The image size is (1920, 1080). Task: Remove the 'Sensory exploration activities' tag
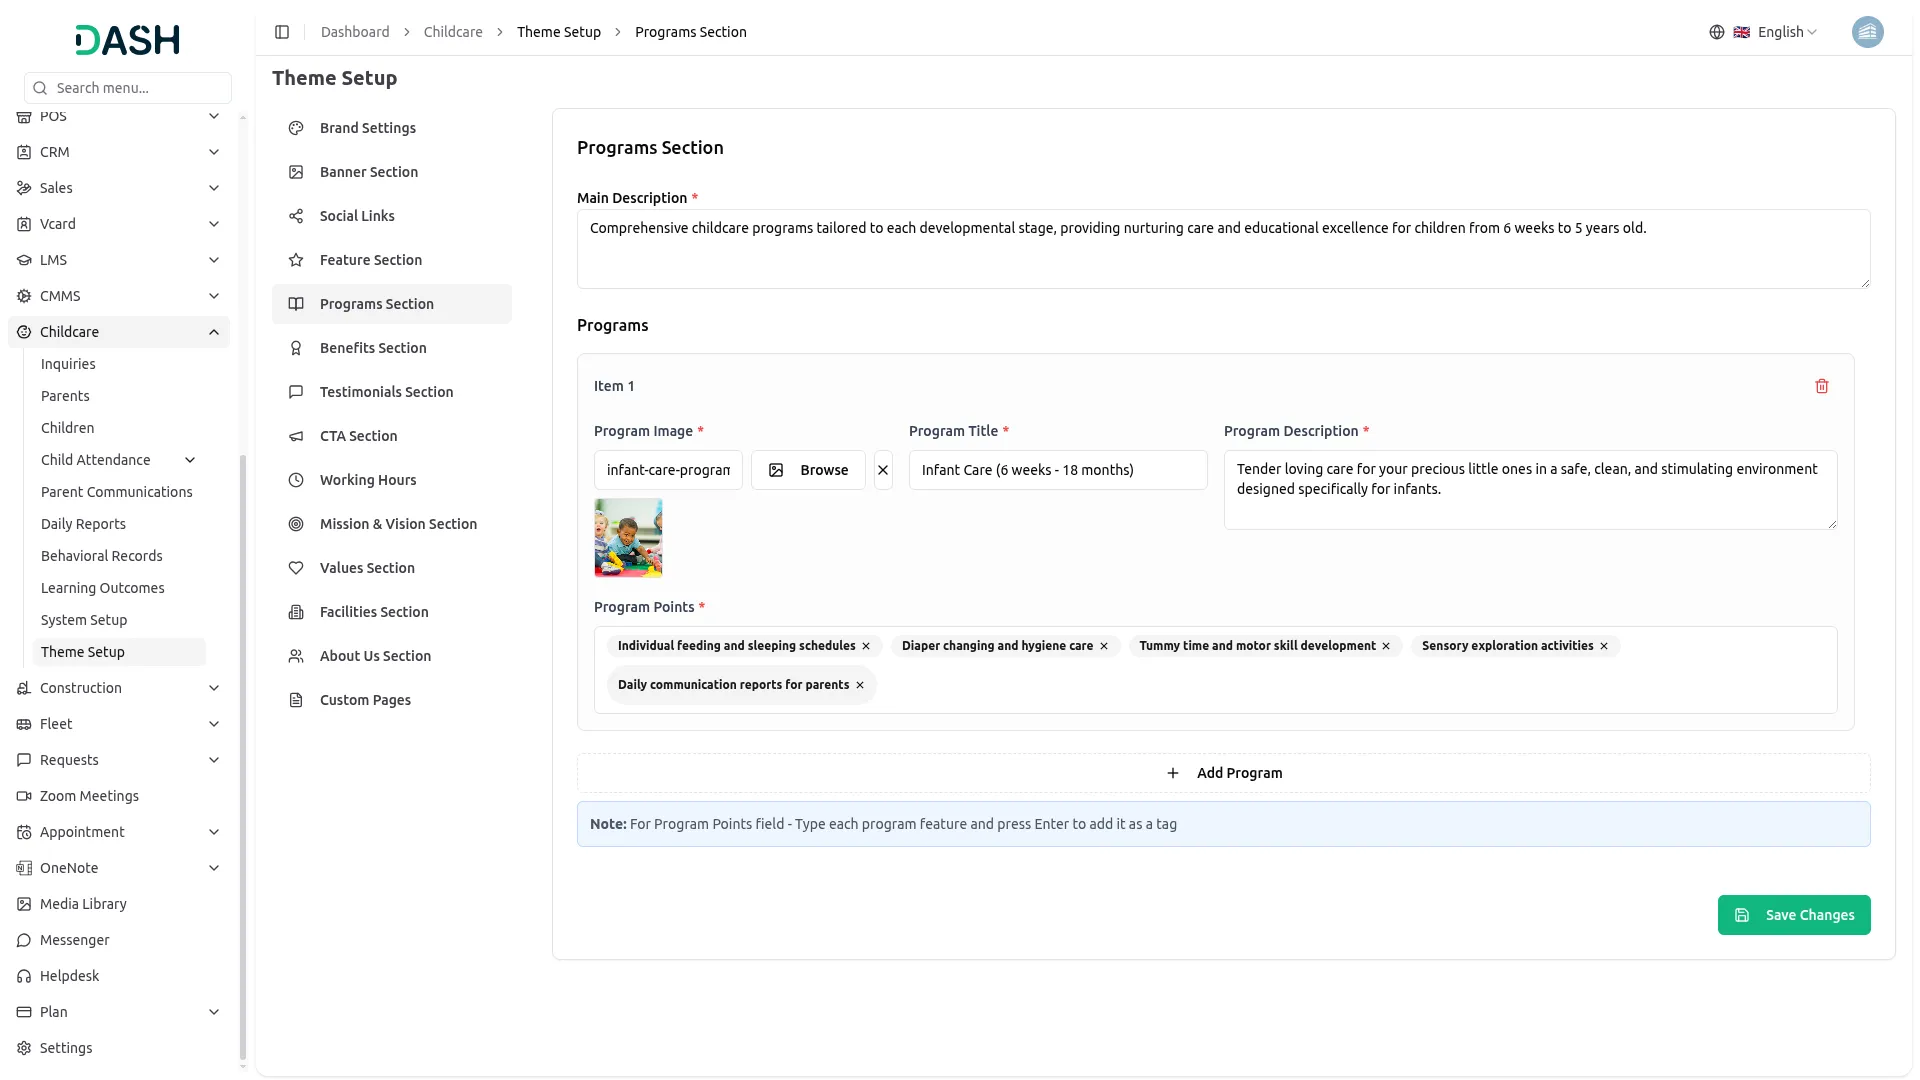1604,646
